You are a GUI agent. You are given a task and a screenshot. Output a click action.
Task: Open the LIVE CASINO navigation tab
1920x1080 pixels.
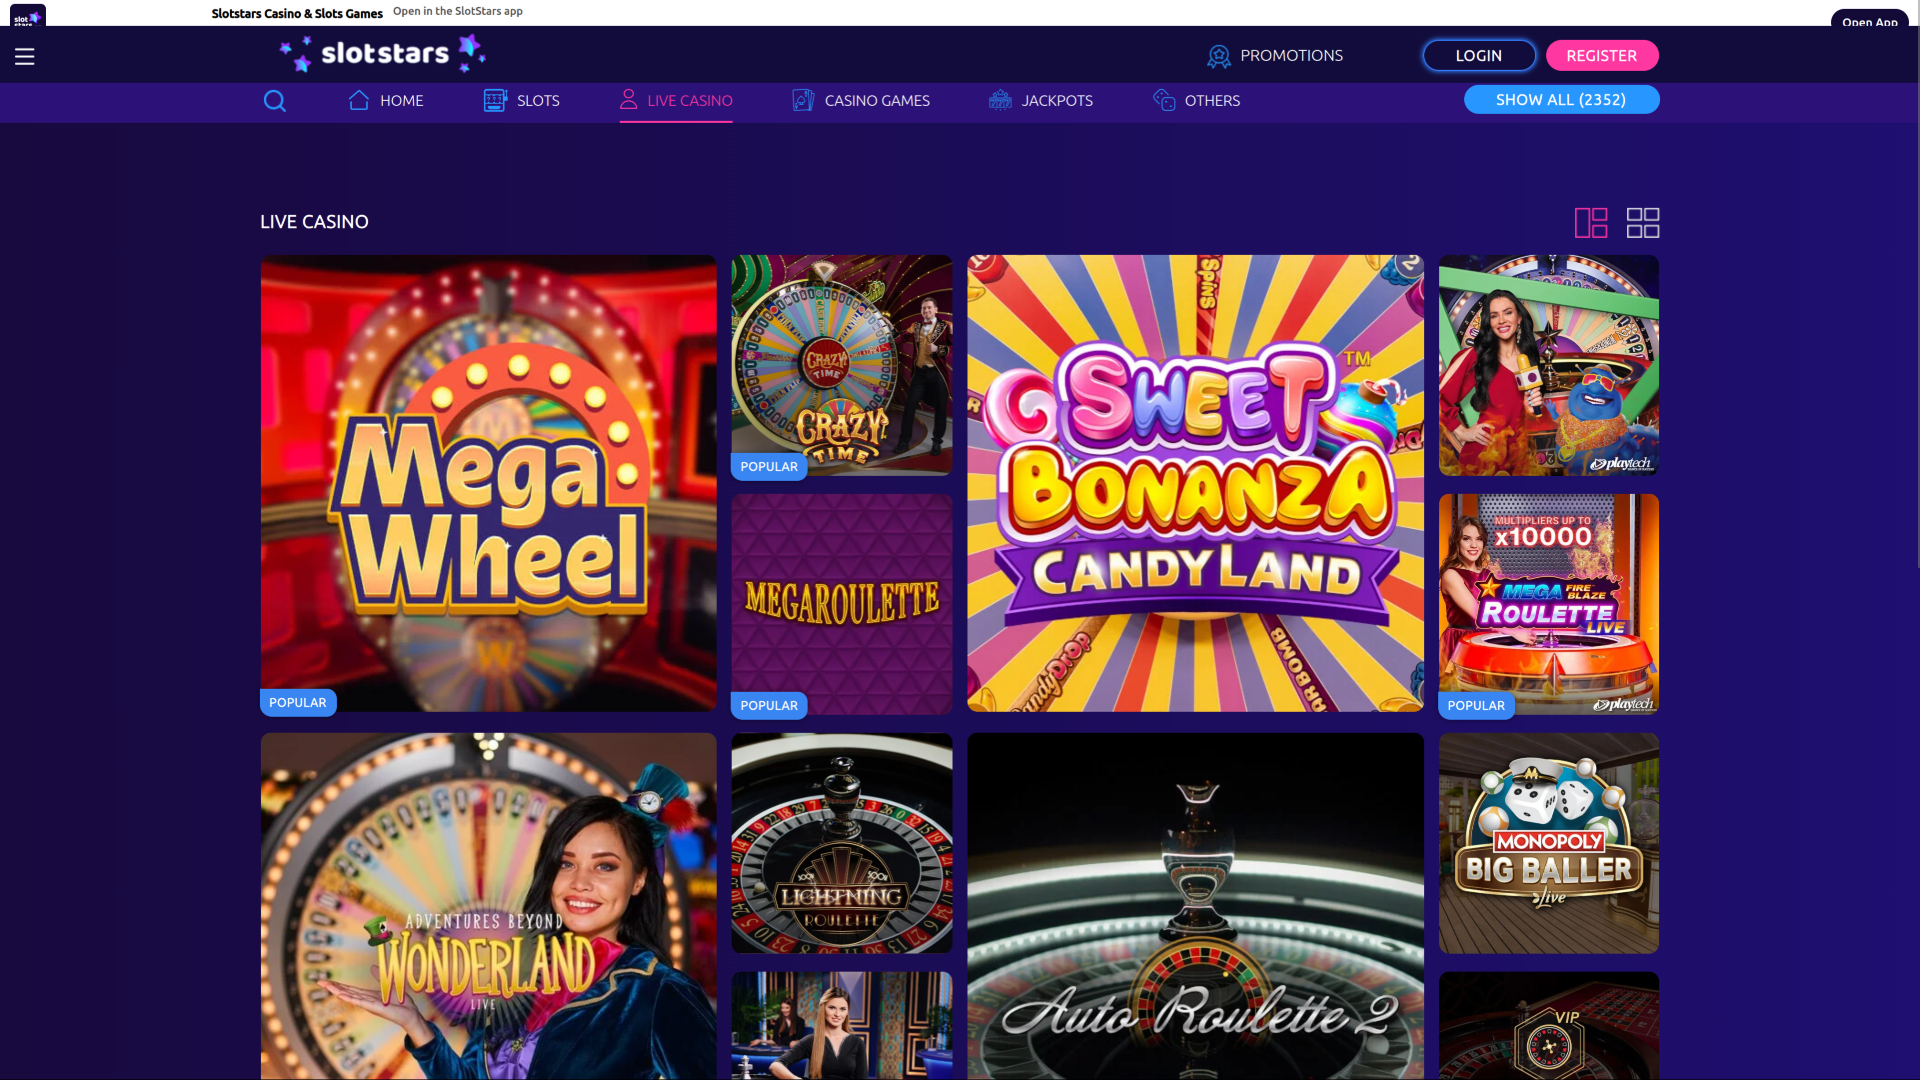click(x=688, y=100)
